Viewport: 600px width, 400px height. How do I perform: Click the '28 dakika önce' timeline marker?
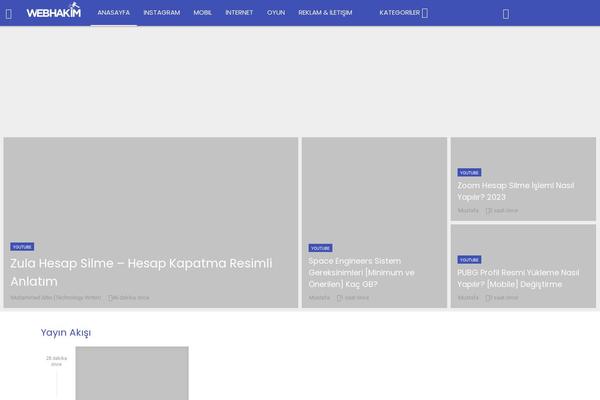[57, 361]
